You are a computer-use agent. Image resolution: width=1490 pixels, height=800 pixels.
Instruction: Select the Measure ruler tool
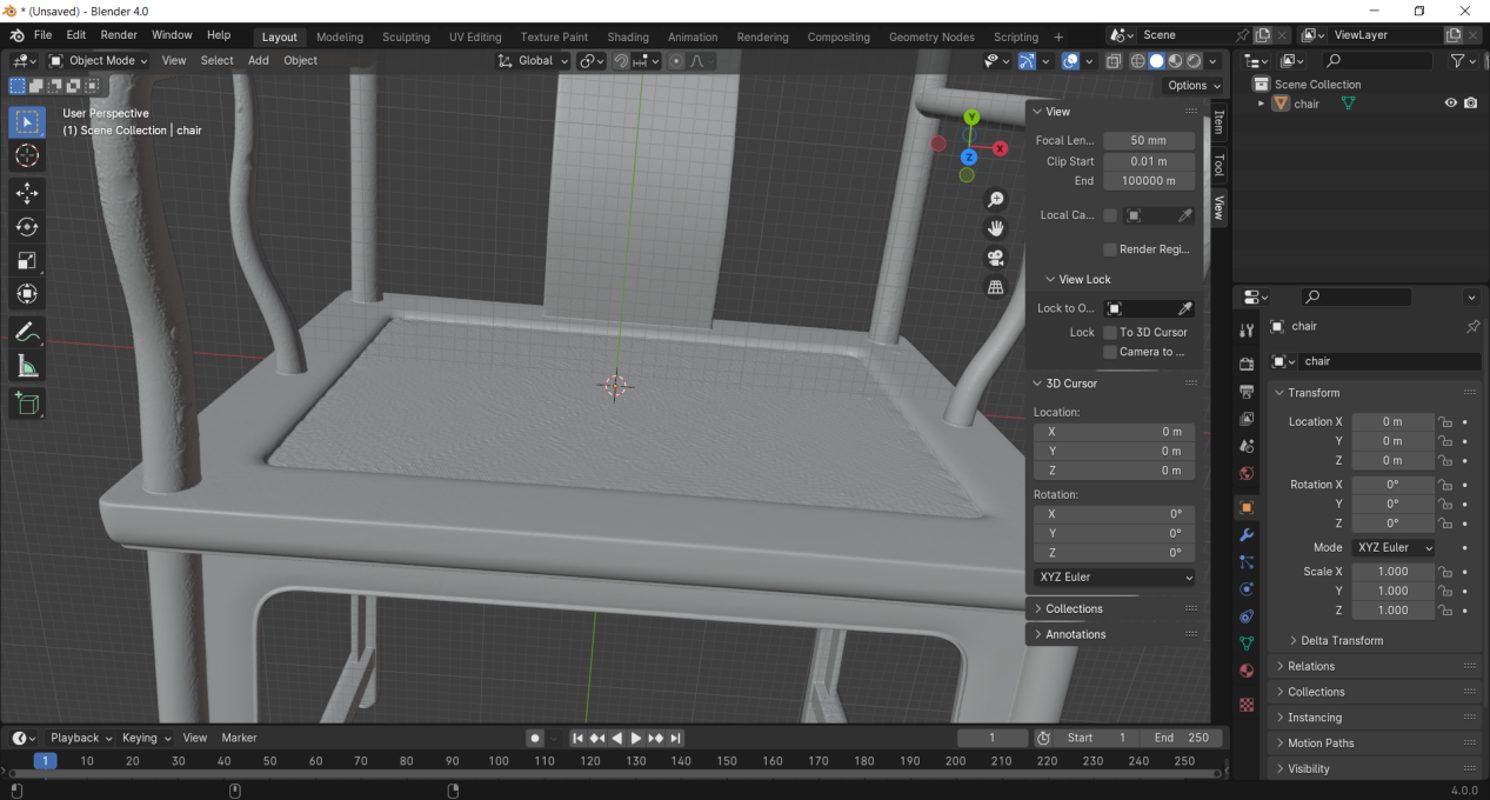pos(27,366)
